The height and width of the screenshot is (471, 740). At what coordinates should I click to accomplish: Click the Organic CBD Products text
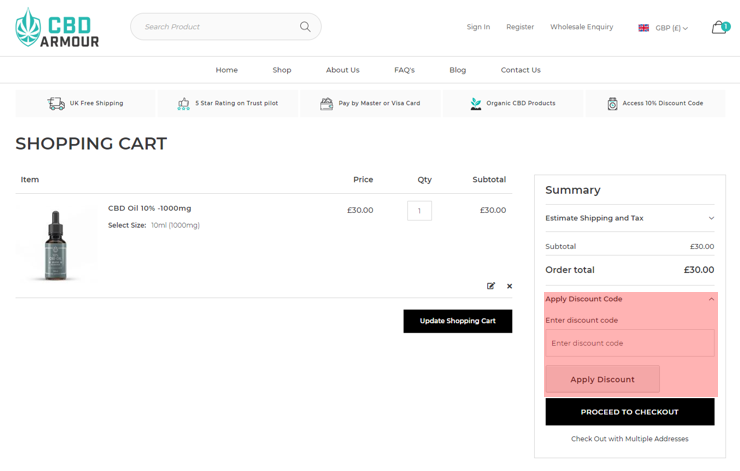point(521,103)
